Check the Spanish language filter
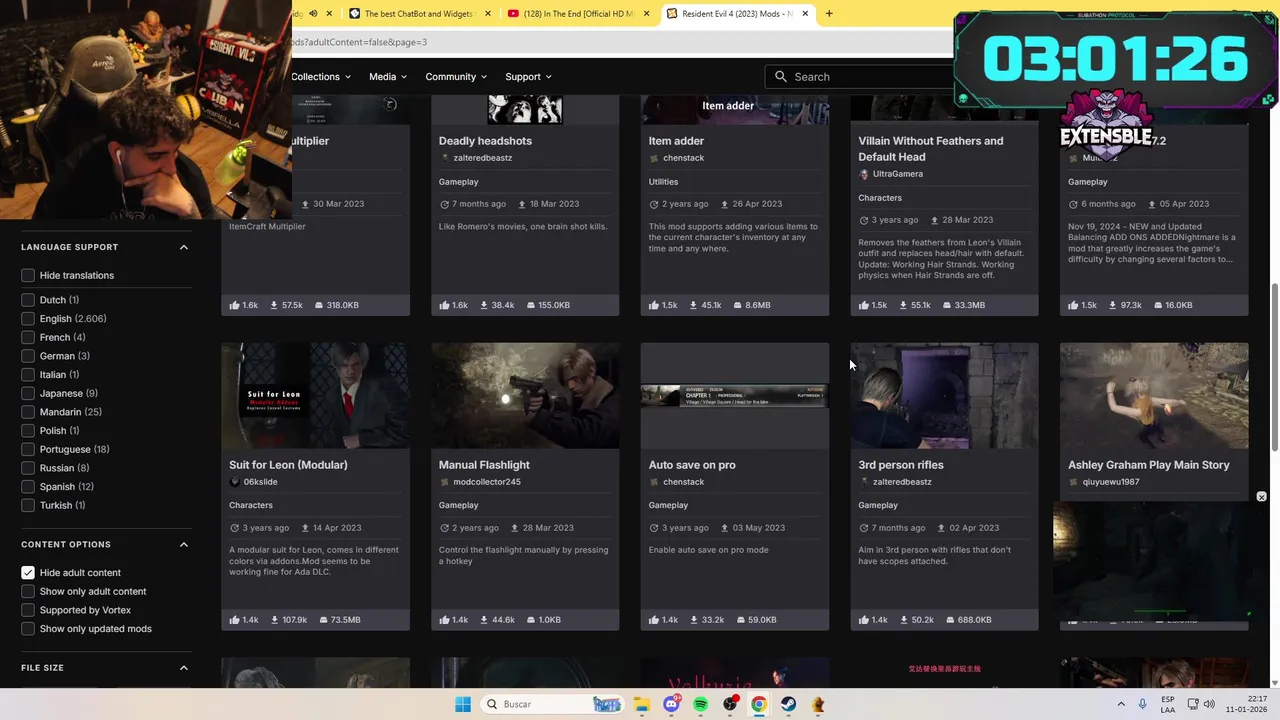 (28, 487)
